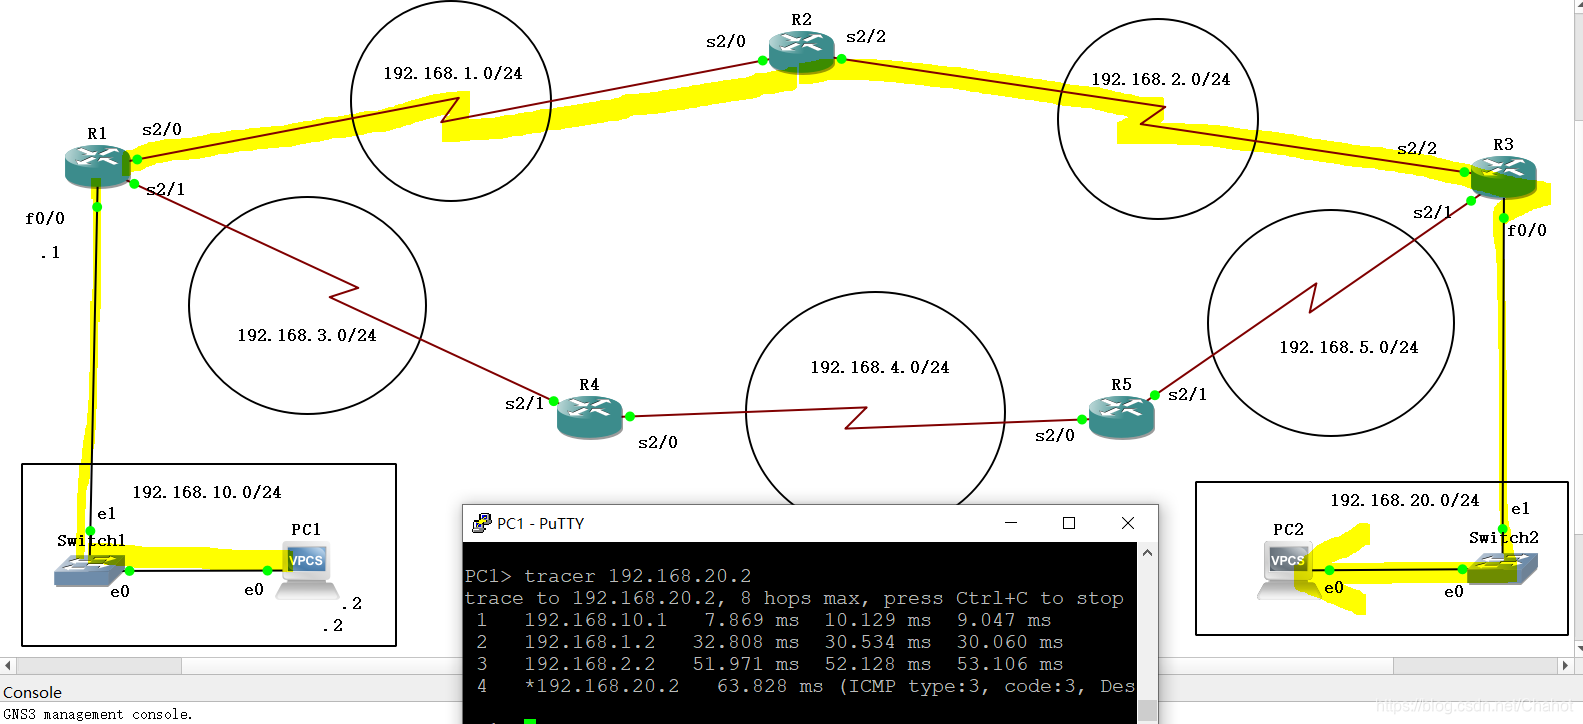The width and height of the screenshot is (1583, 724).
Task: Select the Switch2 device icon
Action: pyautogui.click(x=1503, y=568)
